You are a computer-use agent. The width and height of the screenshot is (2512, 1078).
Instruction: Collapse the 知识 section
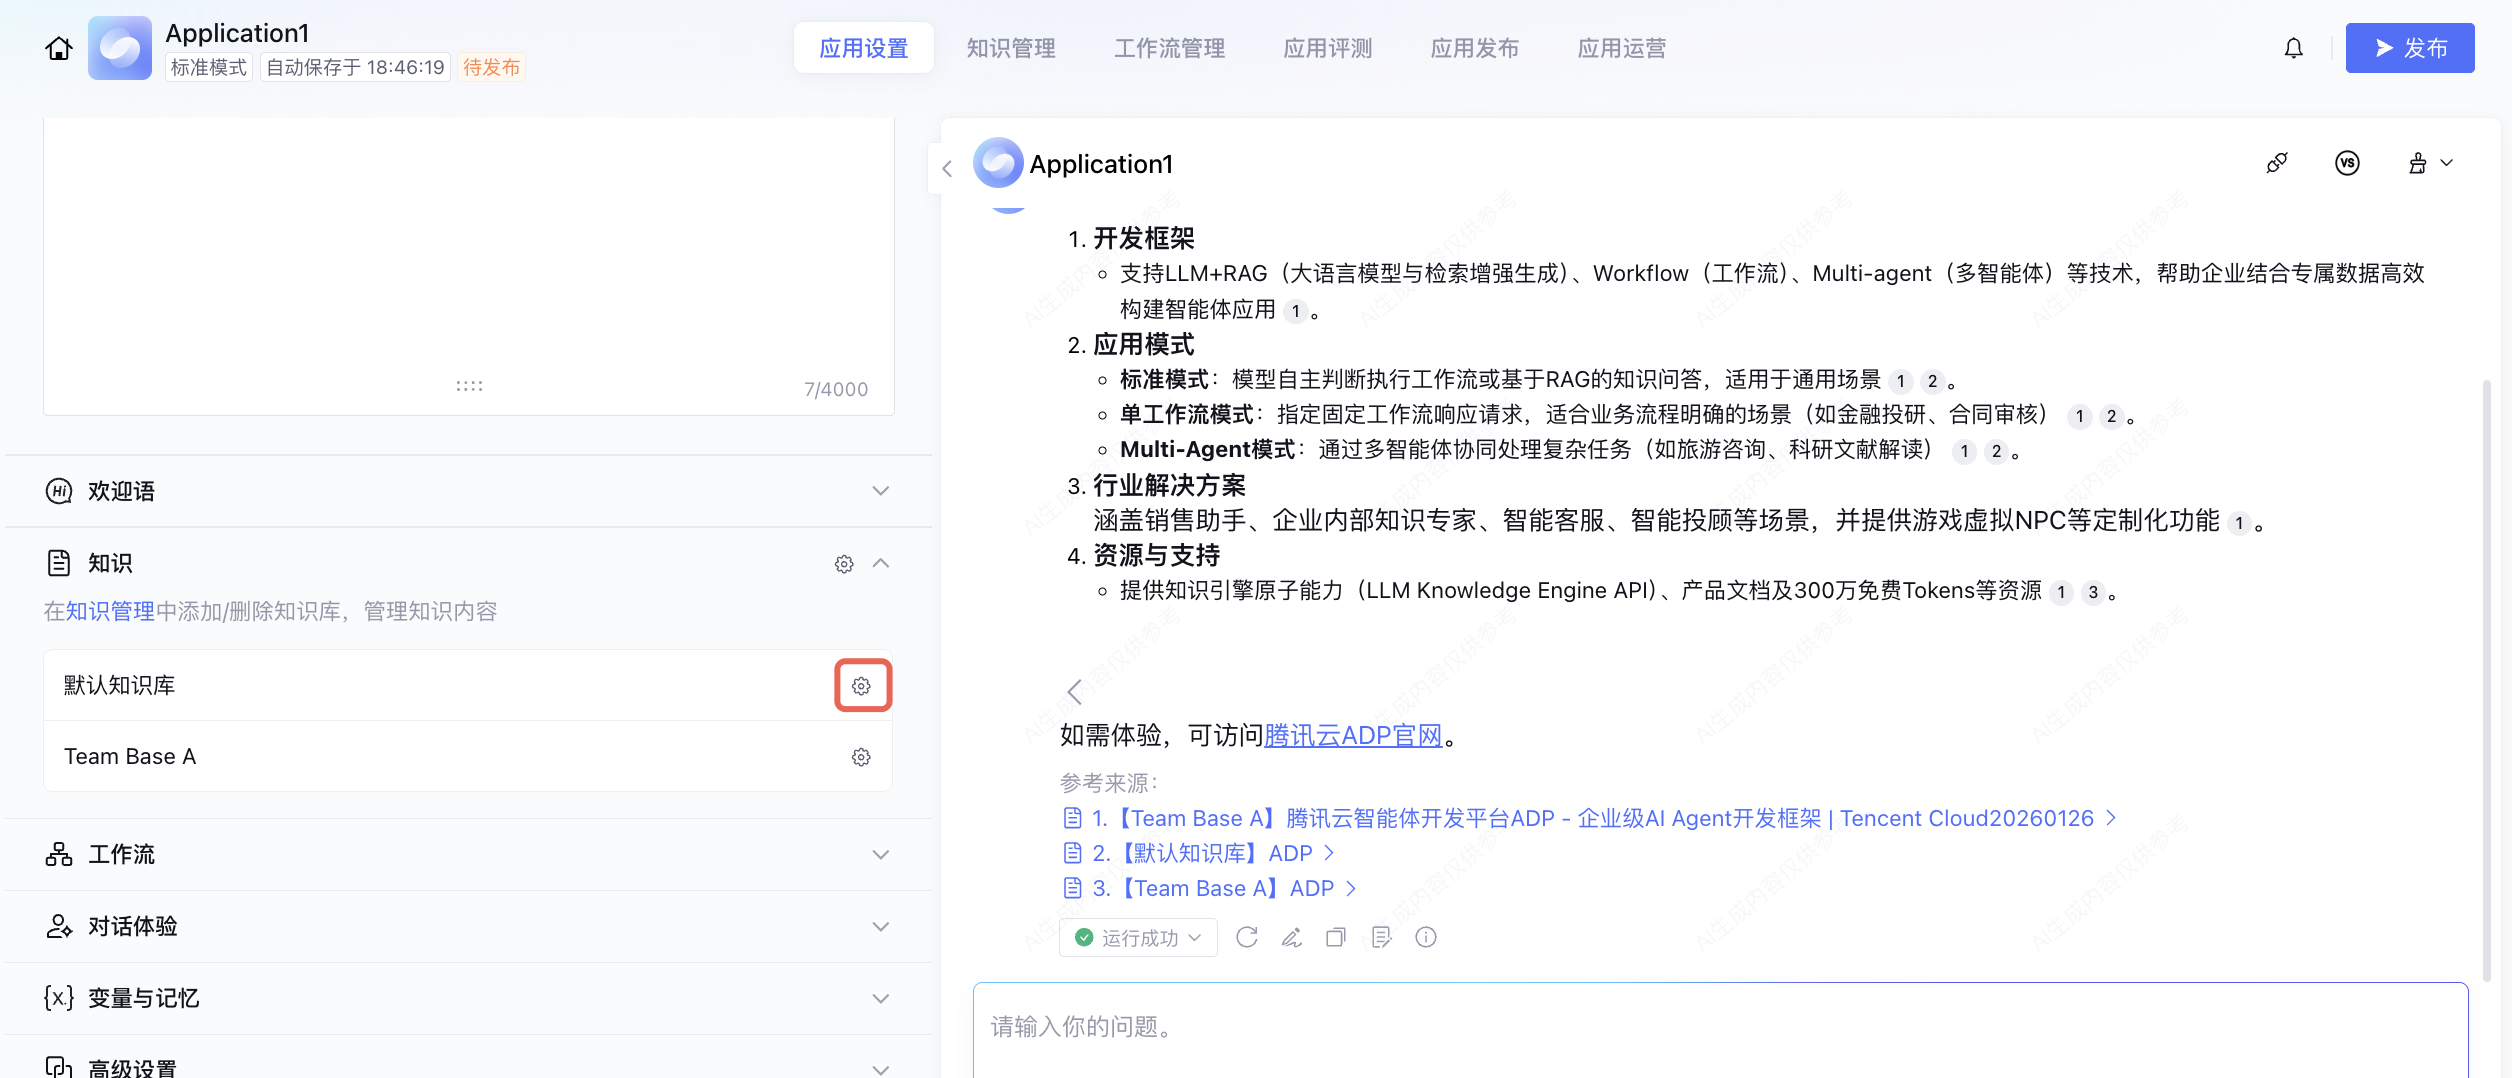[881, 564]
